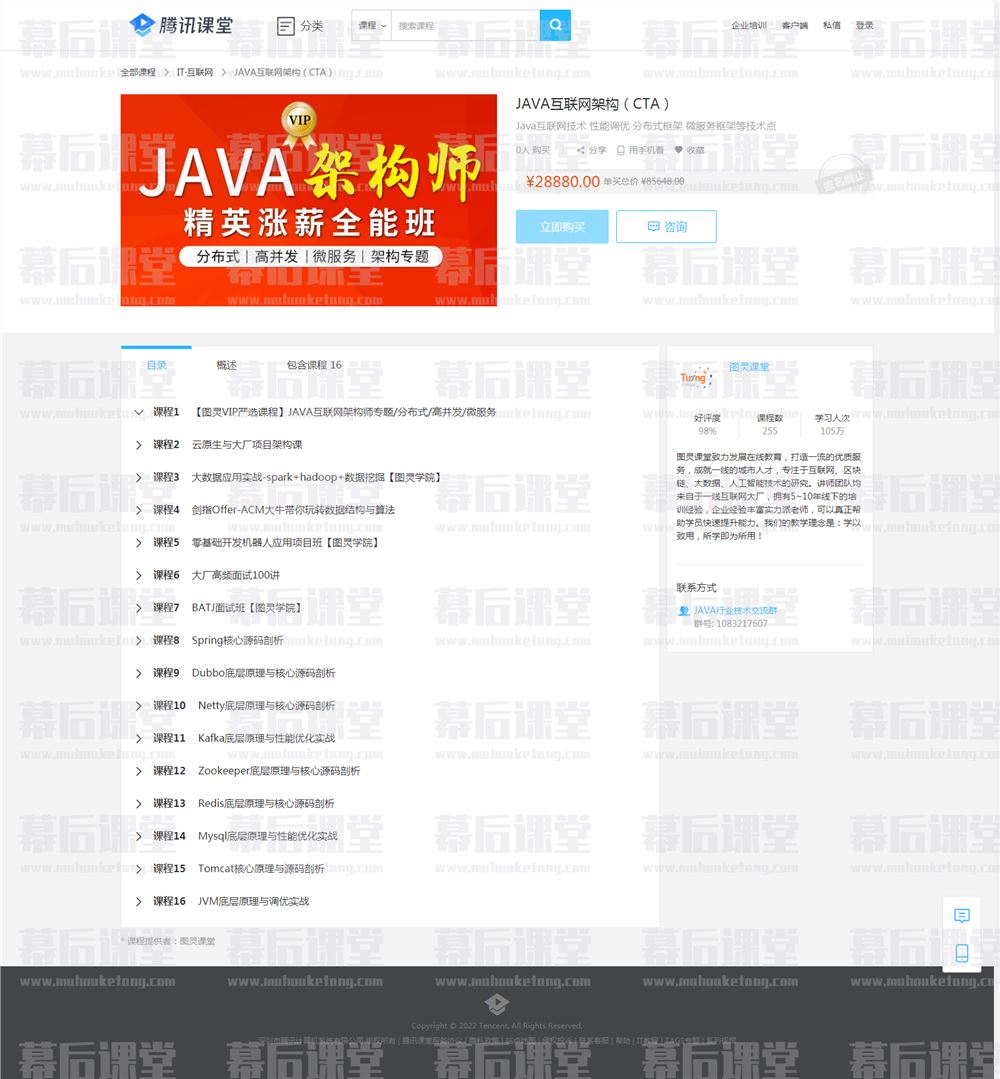Click the floating feedback chat icon
Screen dimensions: 1000x1079
[x=961, y=915]
